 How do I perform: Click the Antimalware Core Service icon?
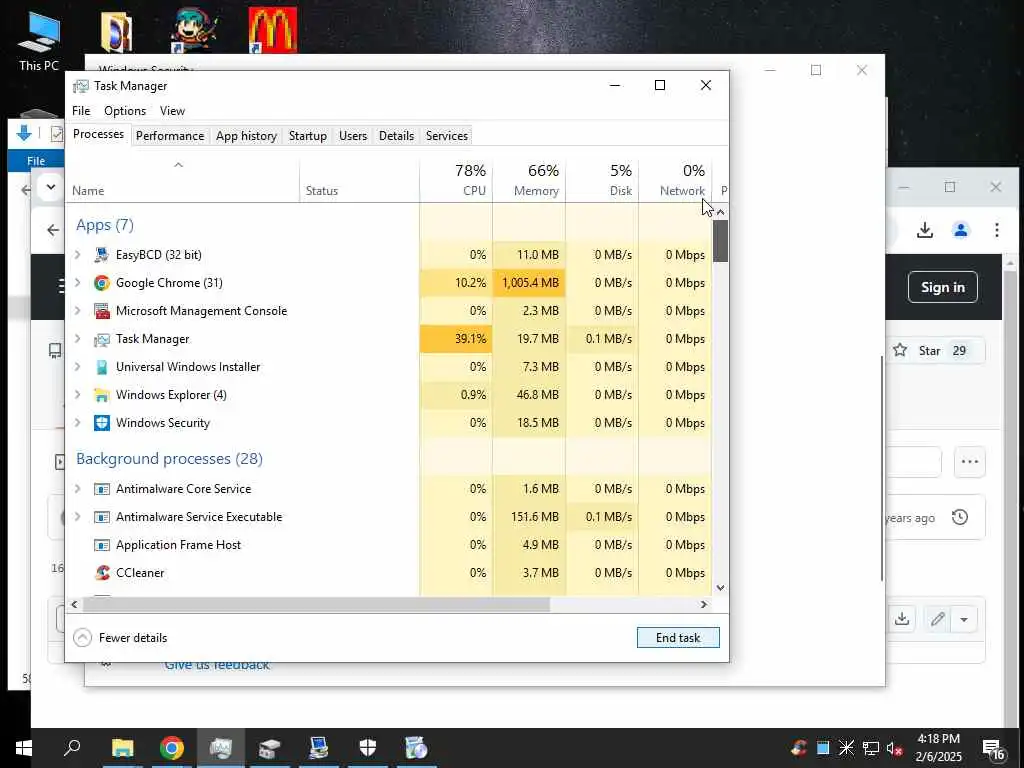tap(102, 488)
